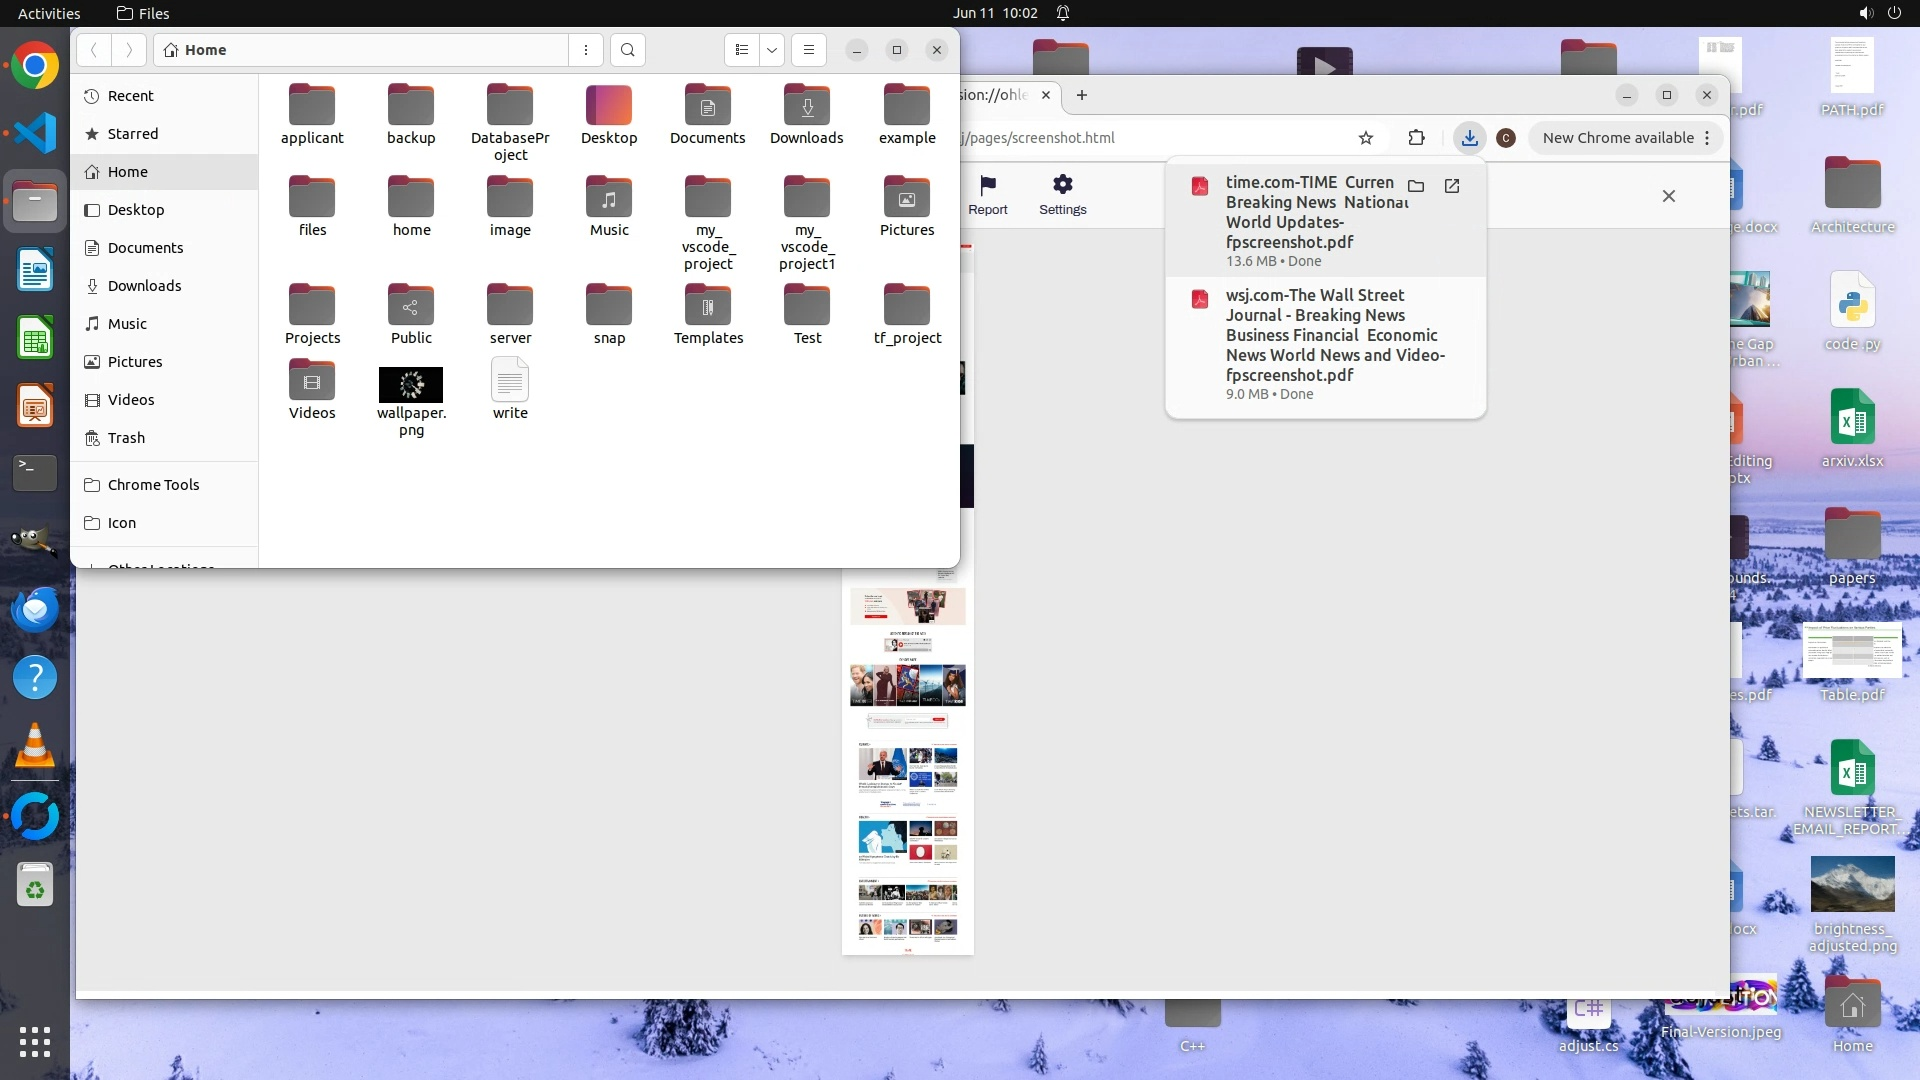Click the wallpaper.png file thumbnail
Image resolution: width=1920 pixels, height=1080 pixels.
pos(411,385)
